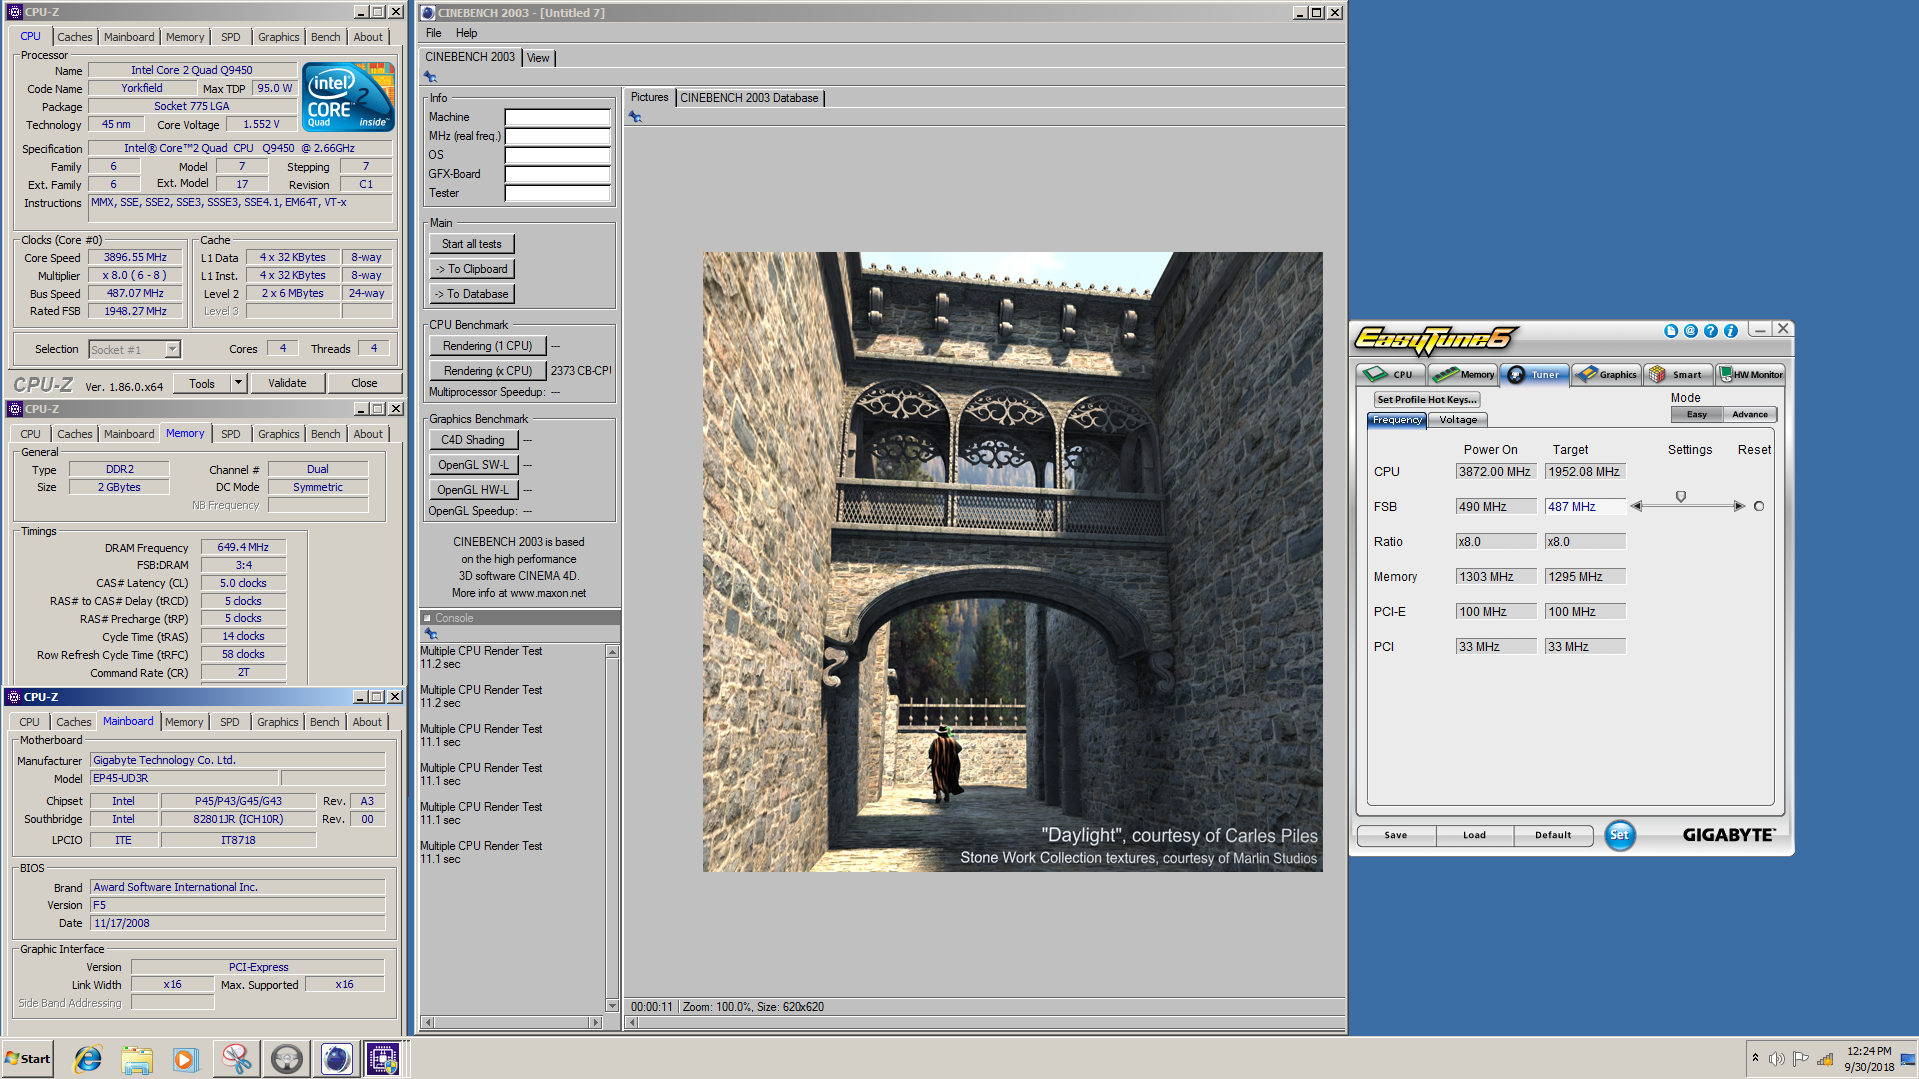This screenshot has width=1919, height=1079.
Task: Click the Validate button in CPU-Z
Action: click(287, 383)
